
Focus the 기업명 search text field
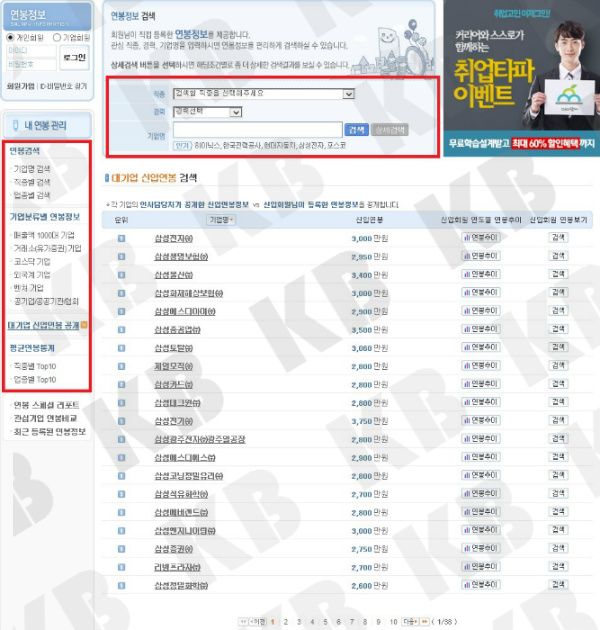click(x=258, y=130)
